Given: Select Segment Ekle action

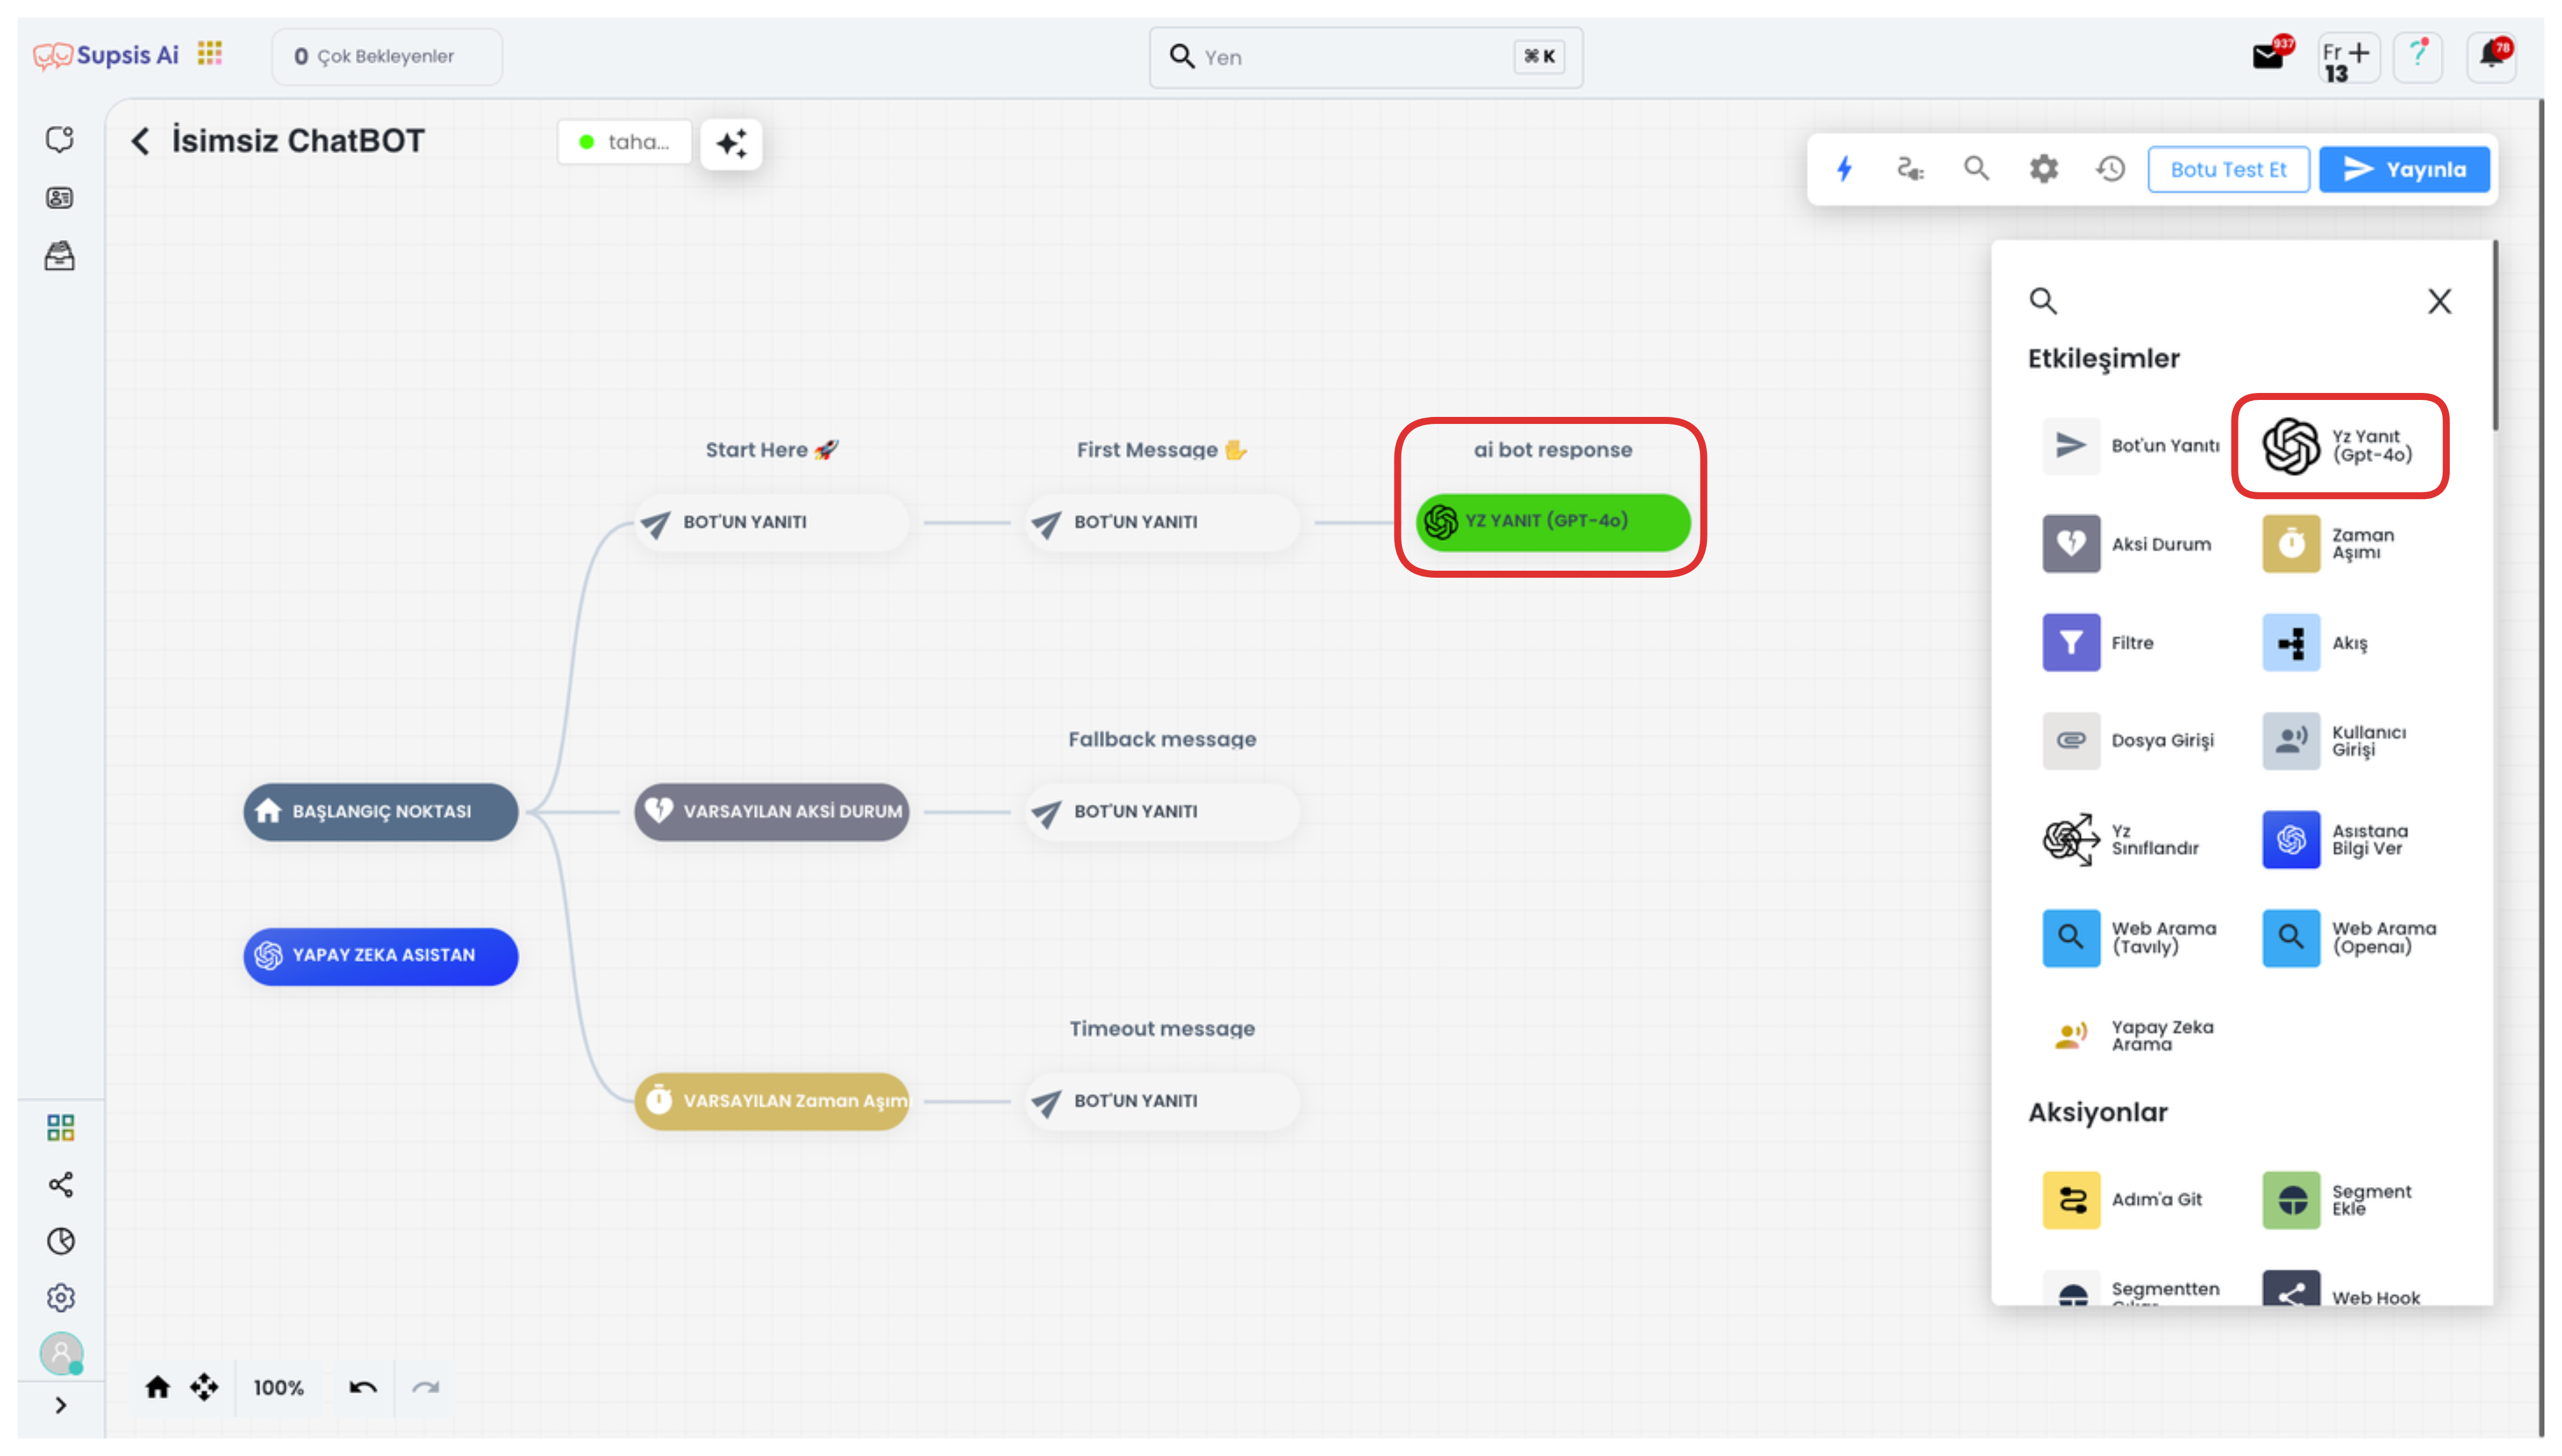Looking at the screenshot, I should (2338, 1200).
